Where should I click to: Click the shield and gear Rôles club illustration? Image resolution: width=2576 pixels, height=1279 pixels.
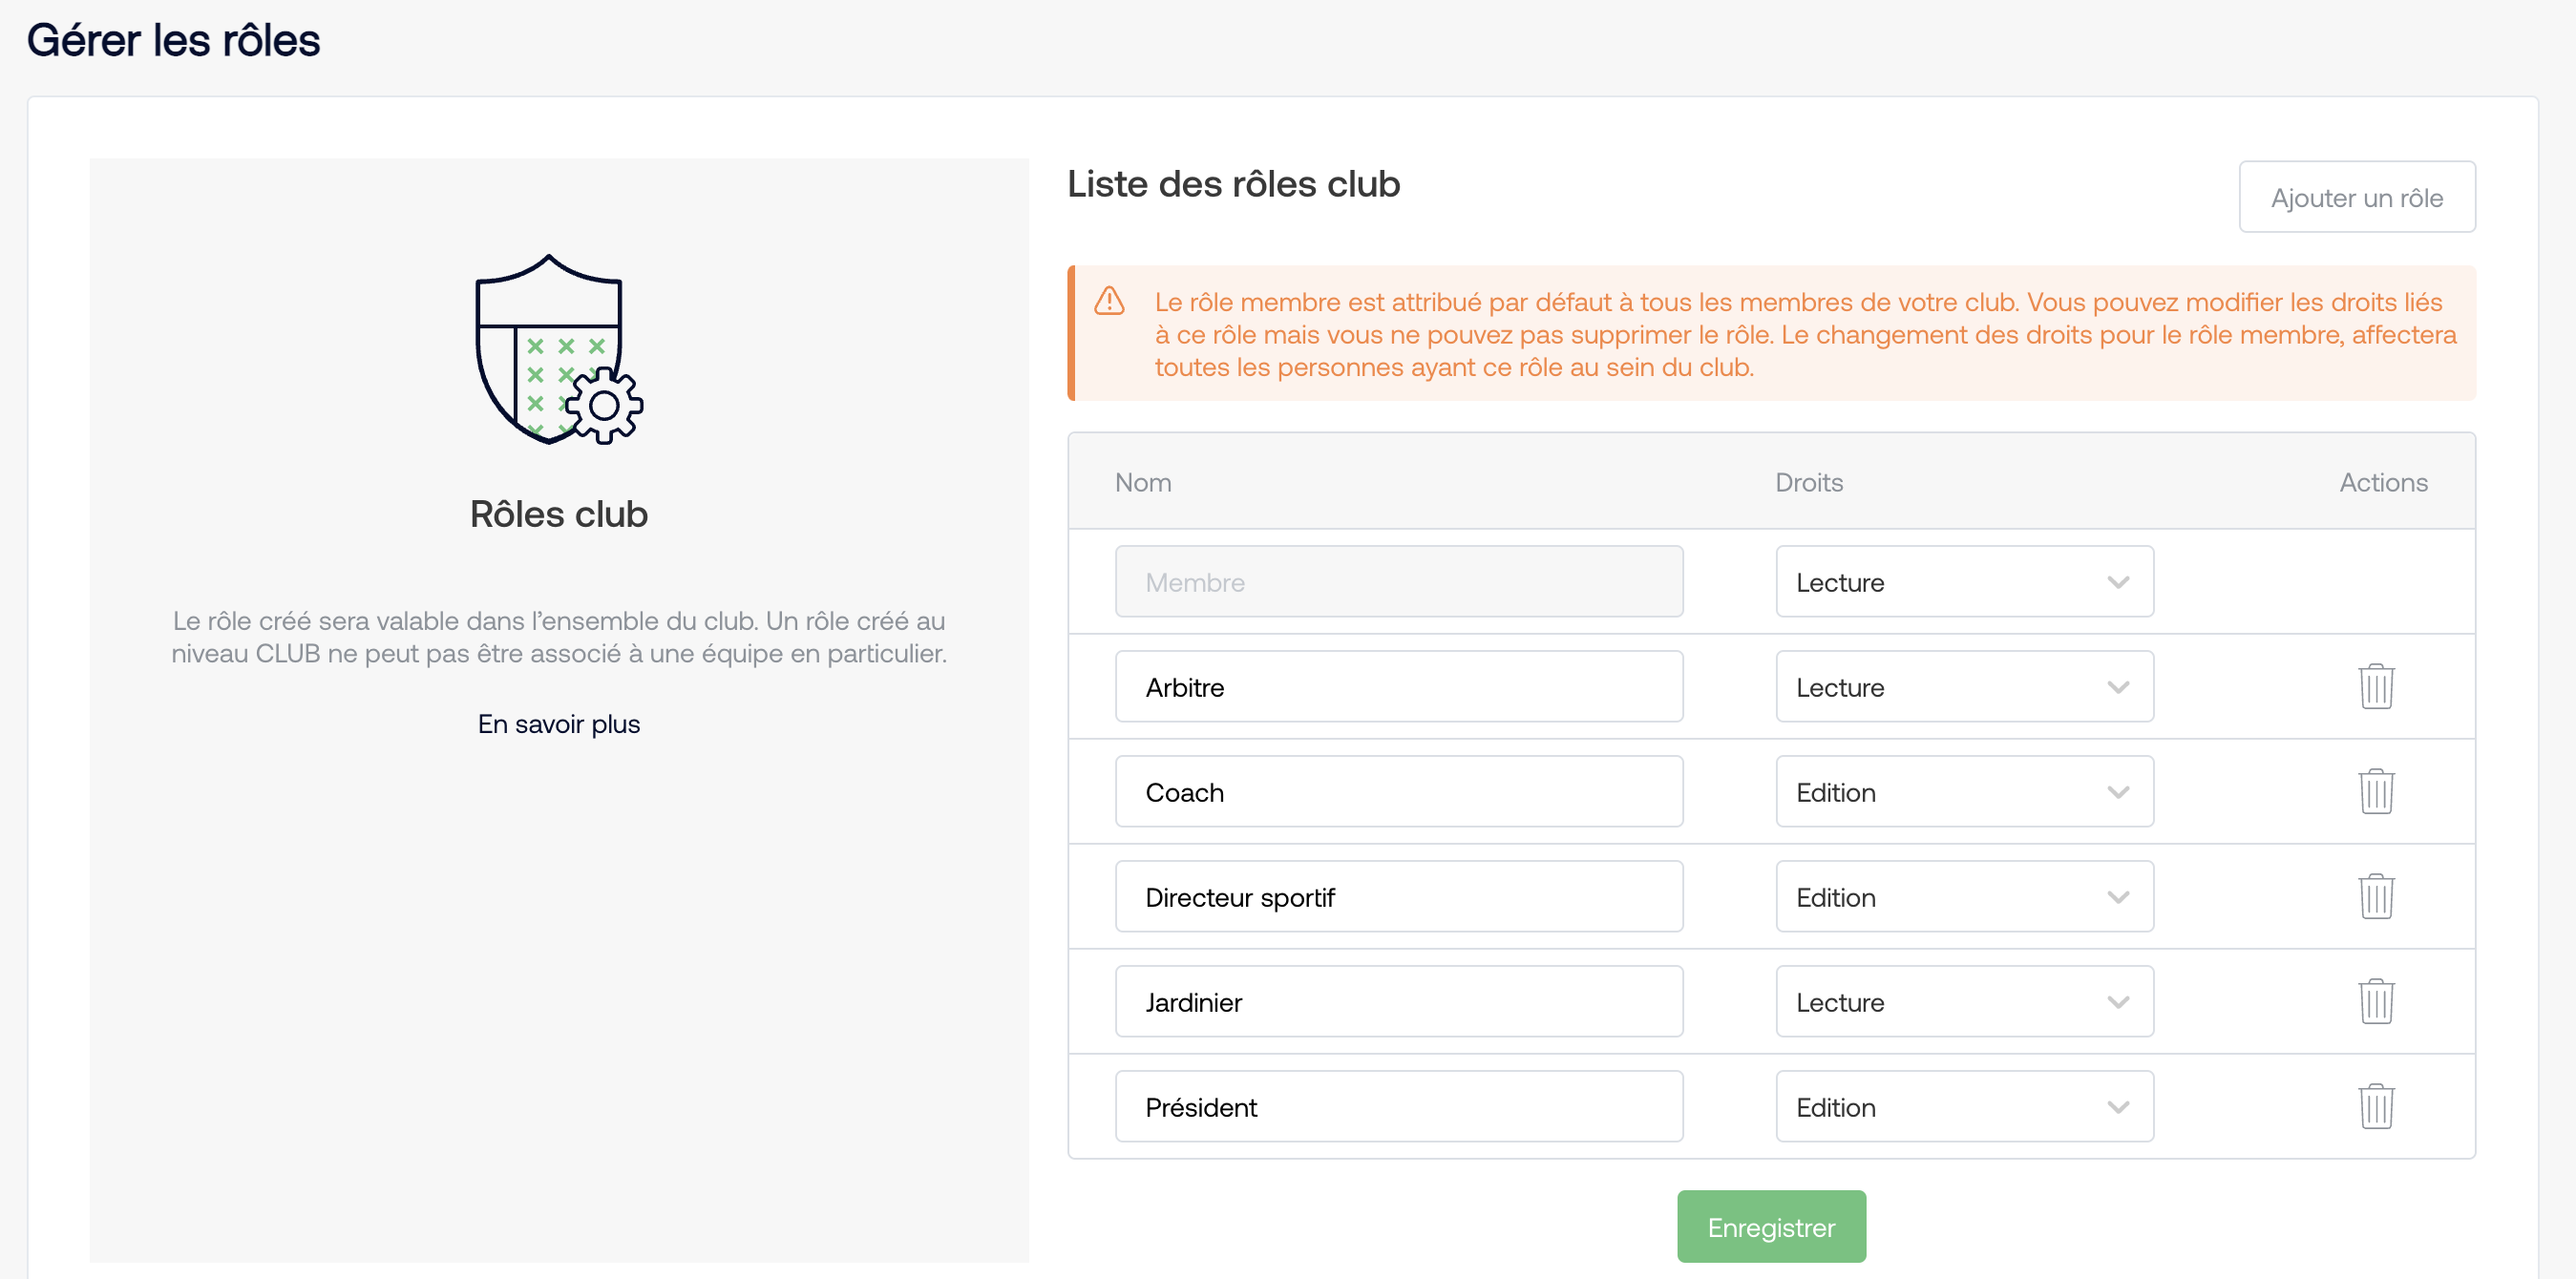click(558, 349)
